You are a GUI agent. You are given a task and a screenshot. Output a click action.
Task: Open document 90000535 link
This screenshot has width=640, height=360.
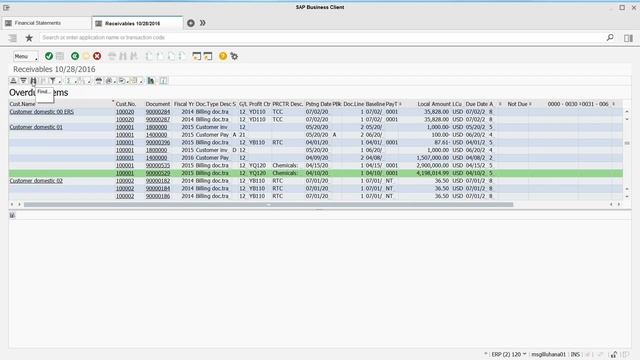(158, 166)
